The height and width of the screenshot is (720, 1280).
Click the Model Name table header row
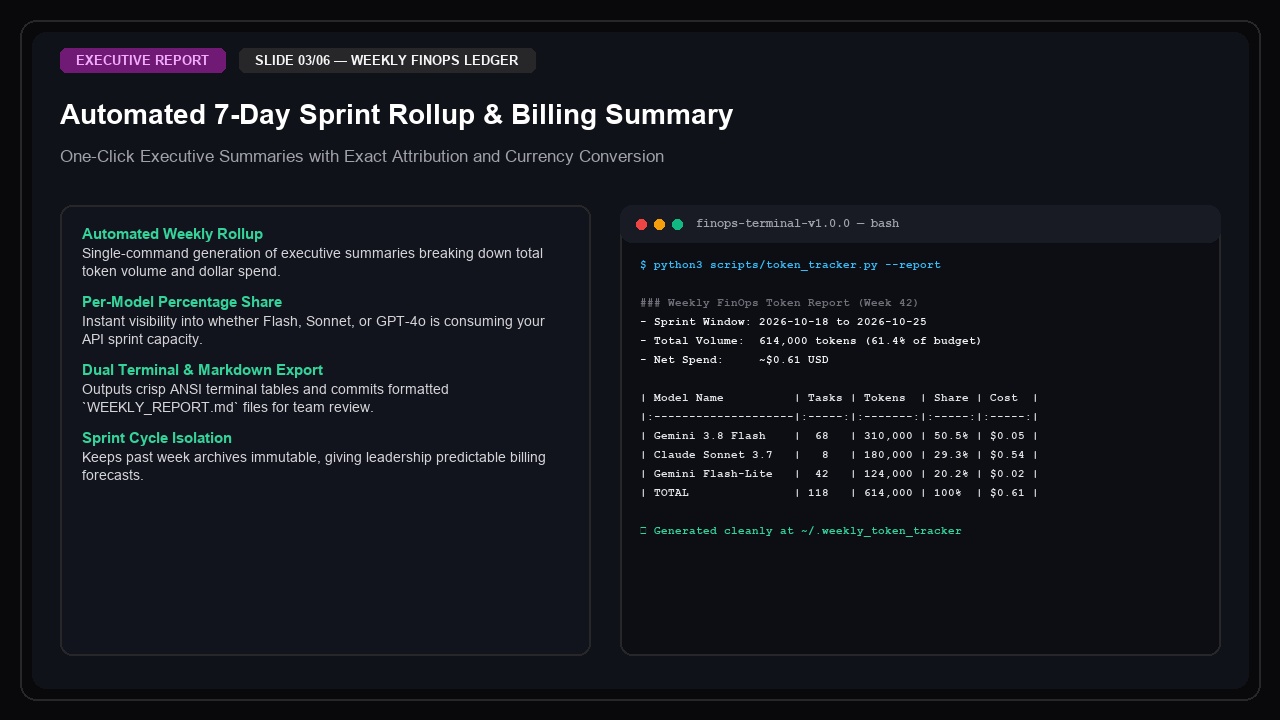point(839,398)
